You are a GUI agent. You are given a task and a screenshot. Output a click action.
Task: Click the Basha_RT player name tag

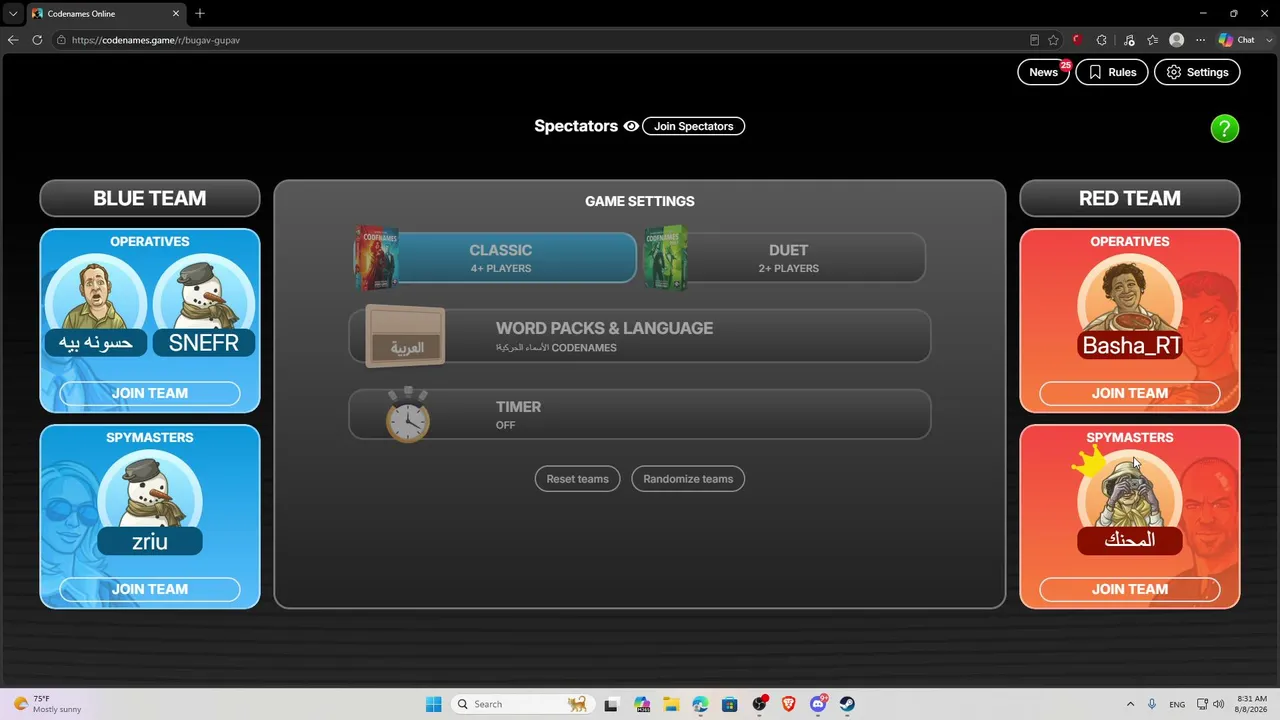(x=1130, y=345)
